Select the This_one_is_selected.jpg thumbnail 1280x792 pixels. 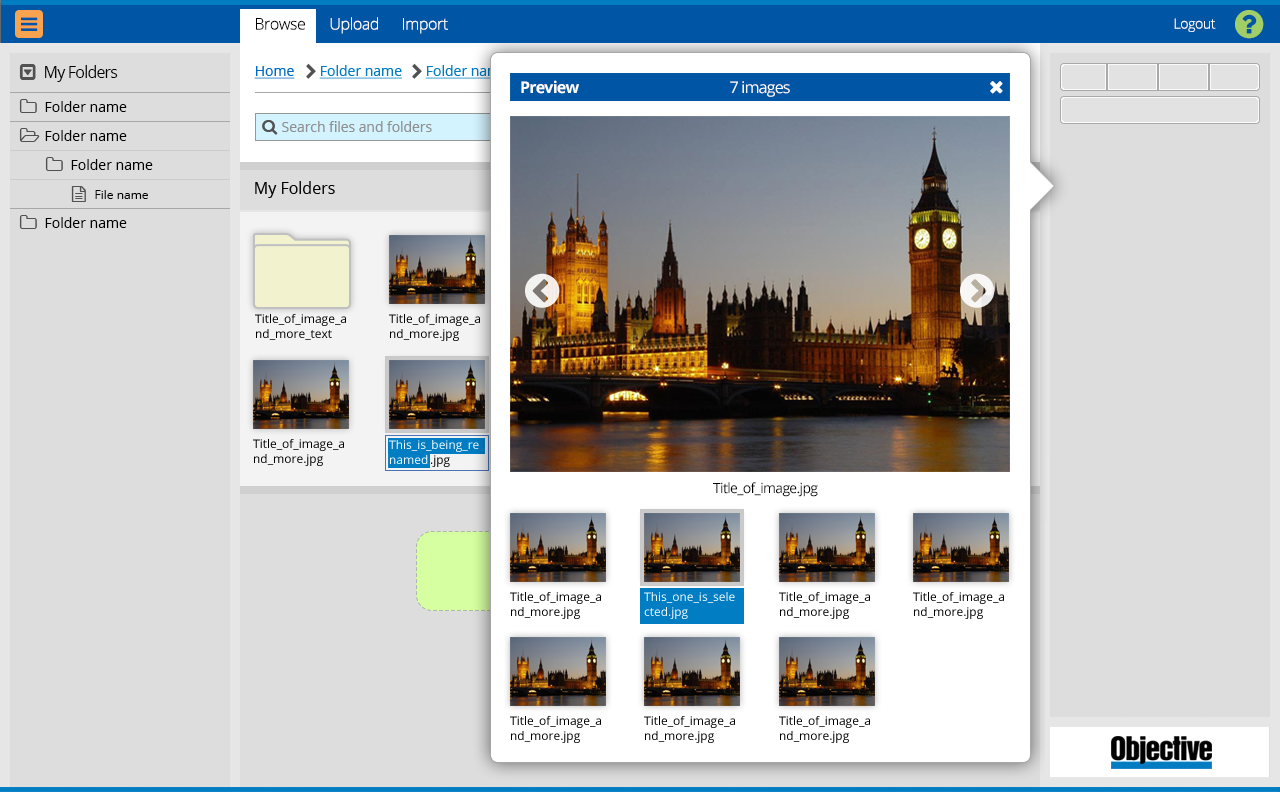(x=692, y=547)
